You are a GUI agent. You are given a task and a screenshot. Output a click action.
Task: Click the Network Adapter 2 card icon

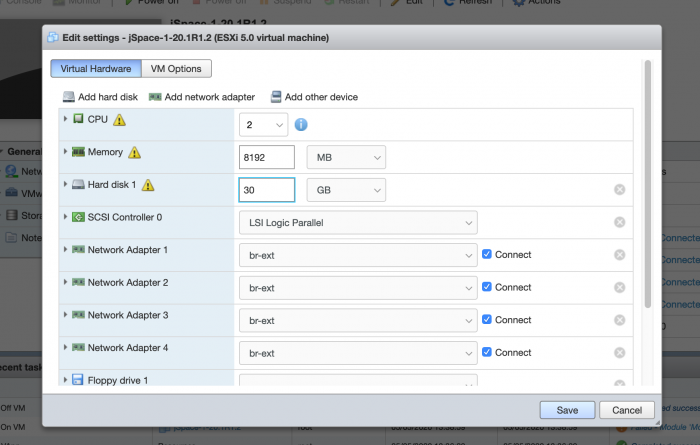(78, 282)
